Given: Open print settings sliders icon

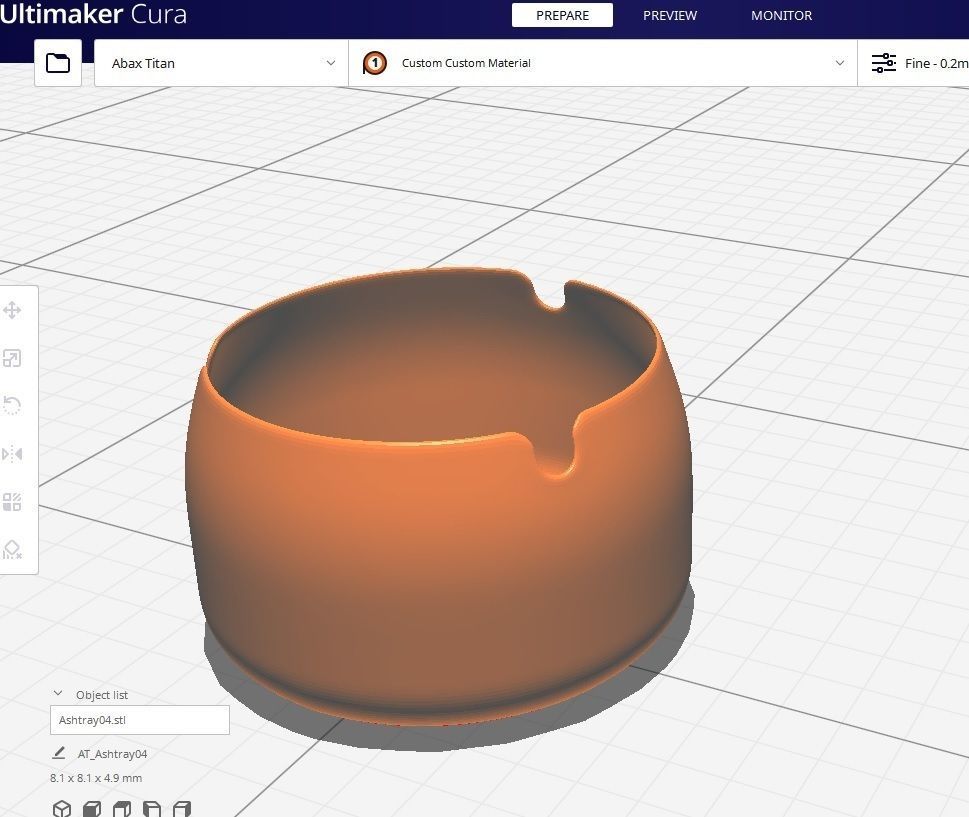Looking at the screenshot, I should [x=884, y=63].
